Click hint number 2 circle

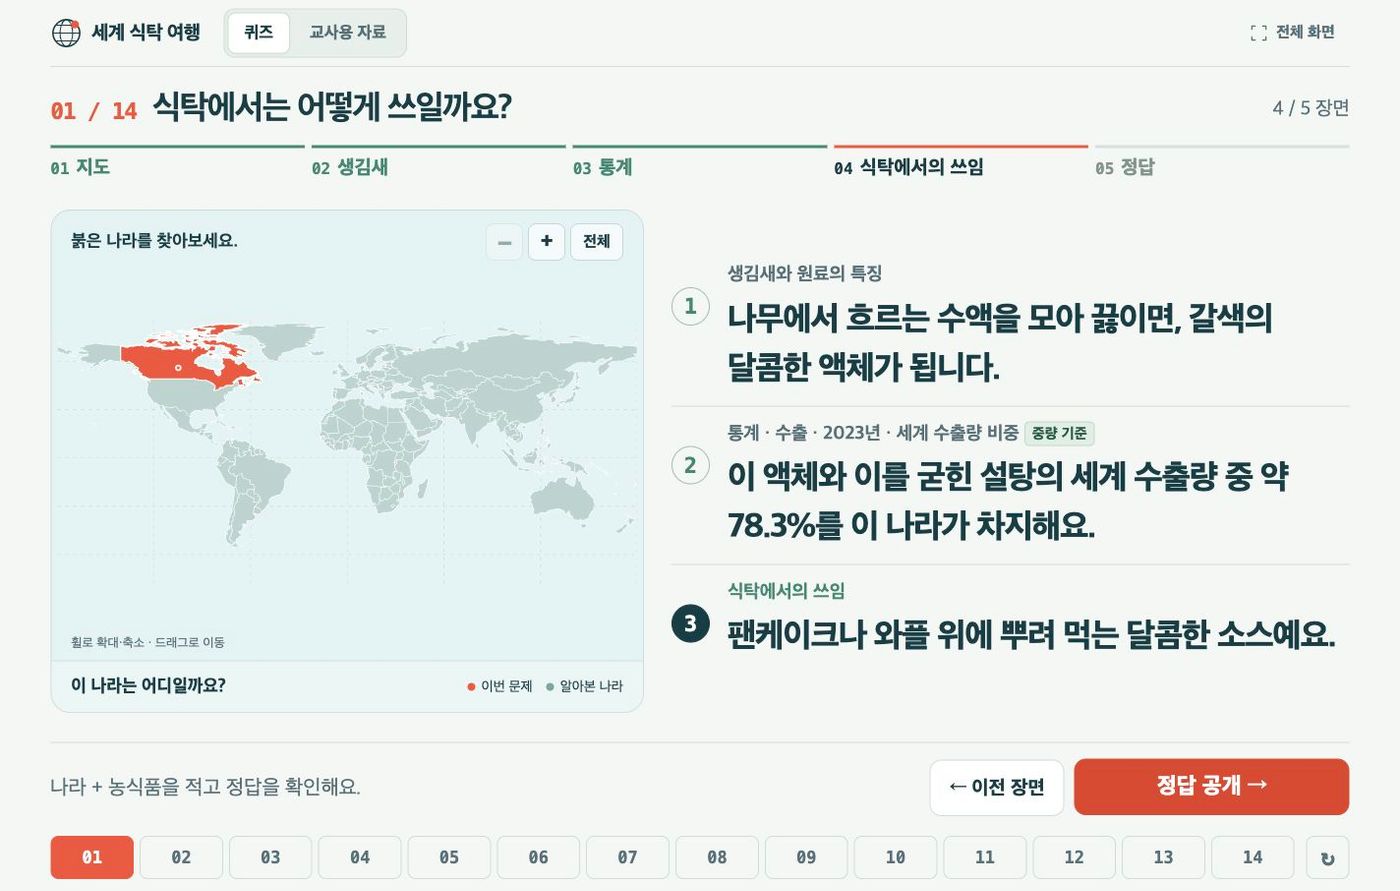pos(690,465)
